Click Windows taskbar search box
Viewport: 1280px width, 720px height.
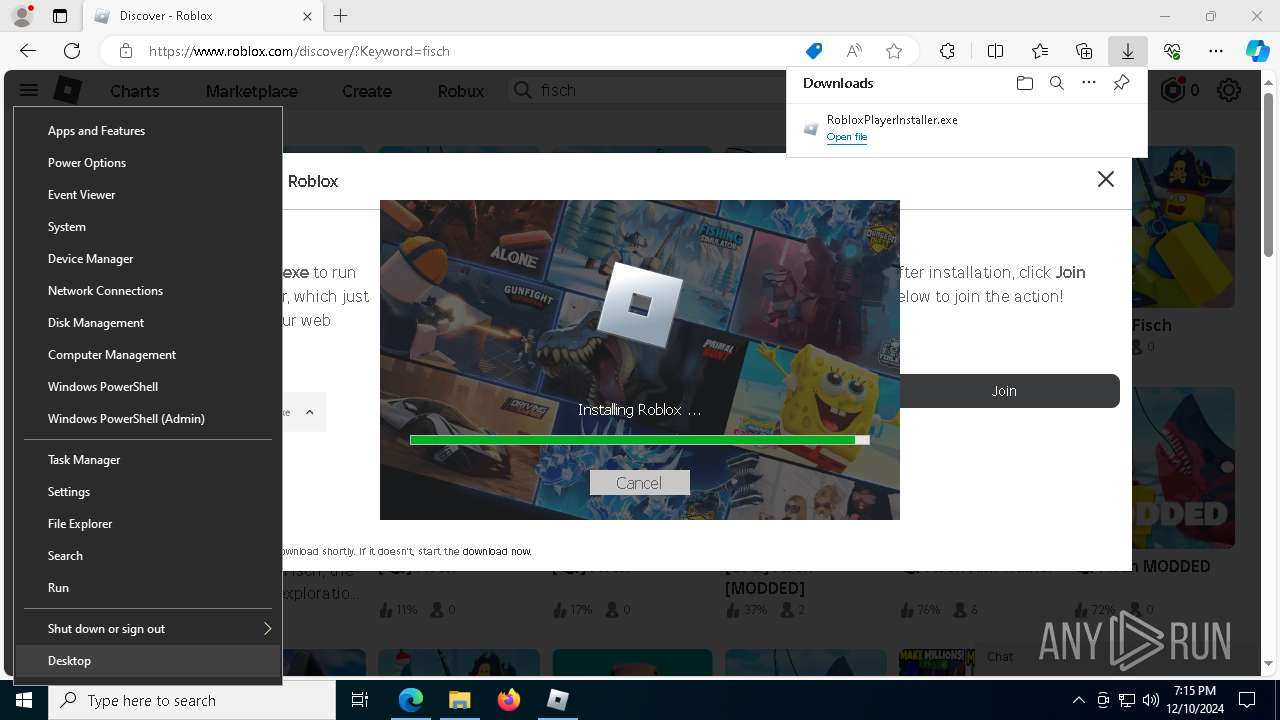[x=192, y=700]
